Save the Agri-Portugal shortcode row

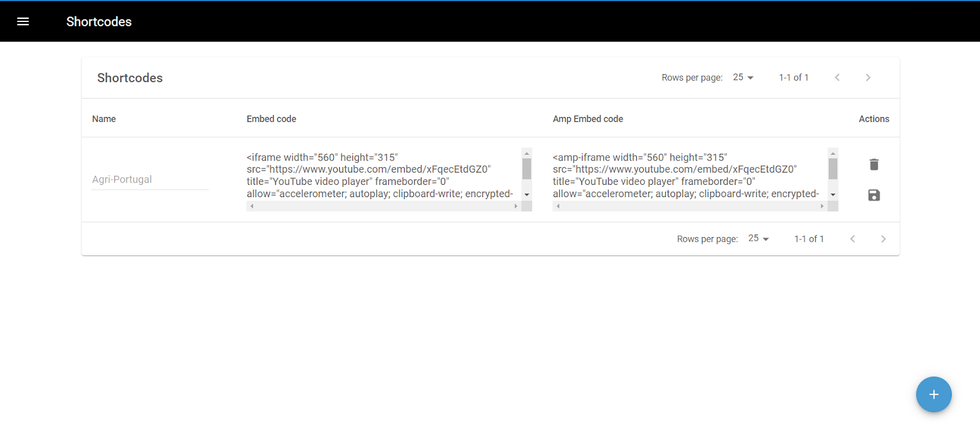tap(874, 195)
